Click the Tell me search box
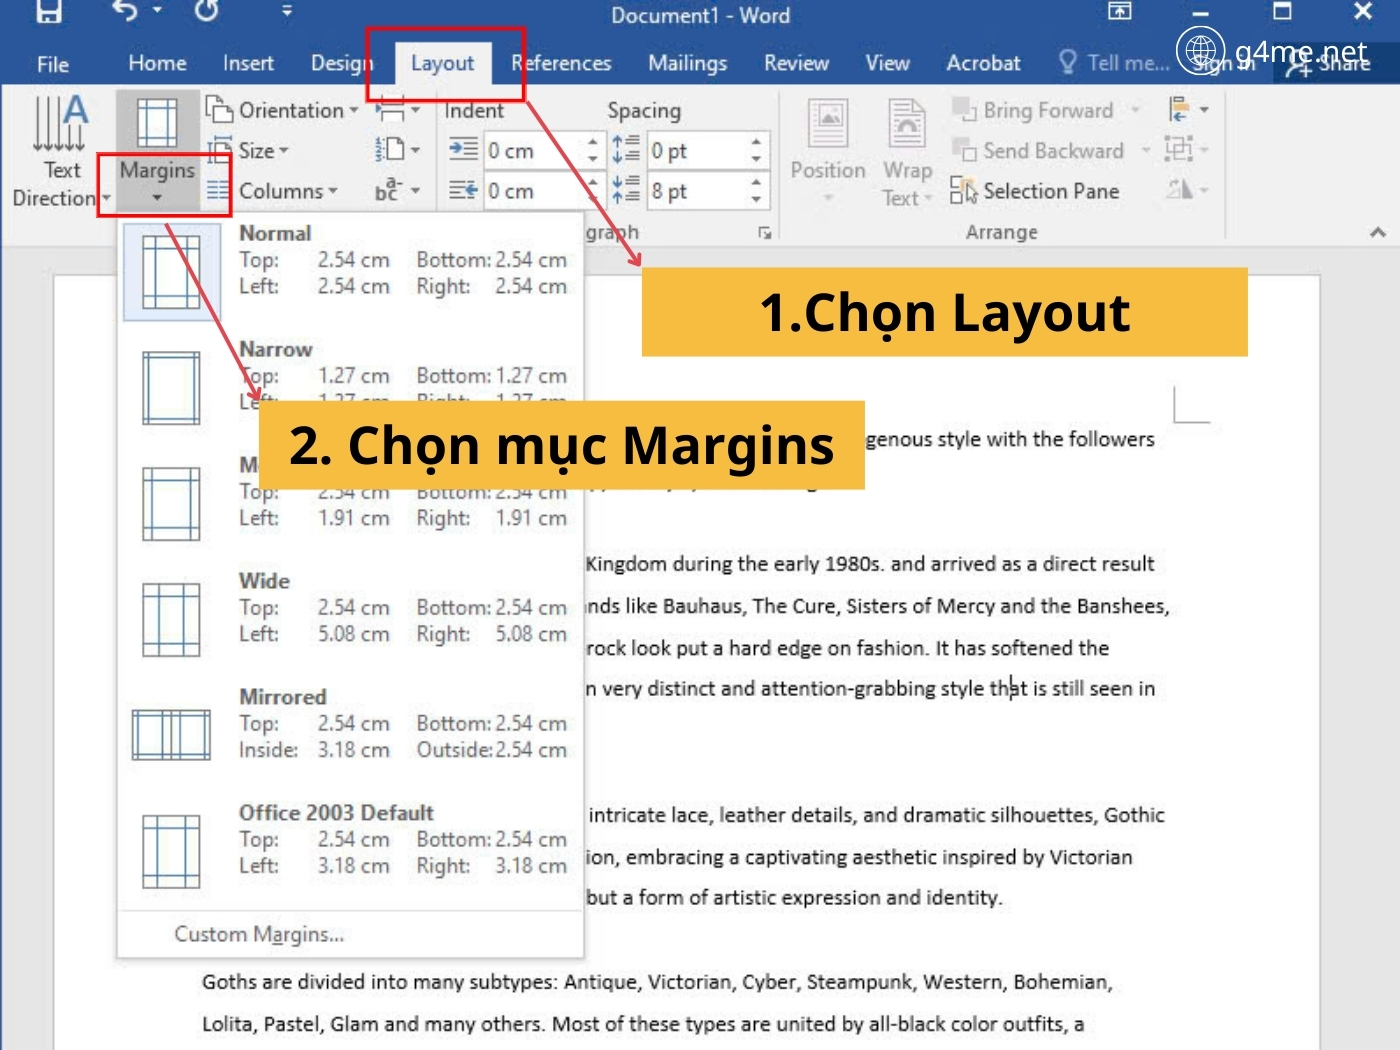 (x=1114, y=63)
